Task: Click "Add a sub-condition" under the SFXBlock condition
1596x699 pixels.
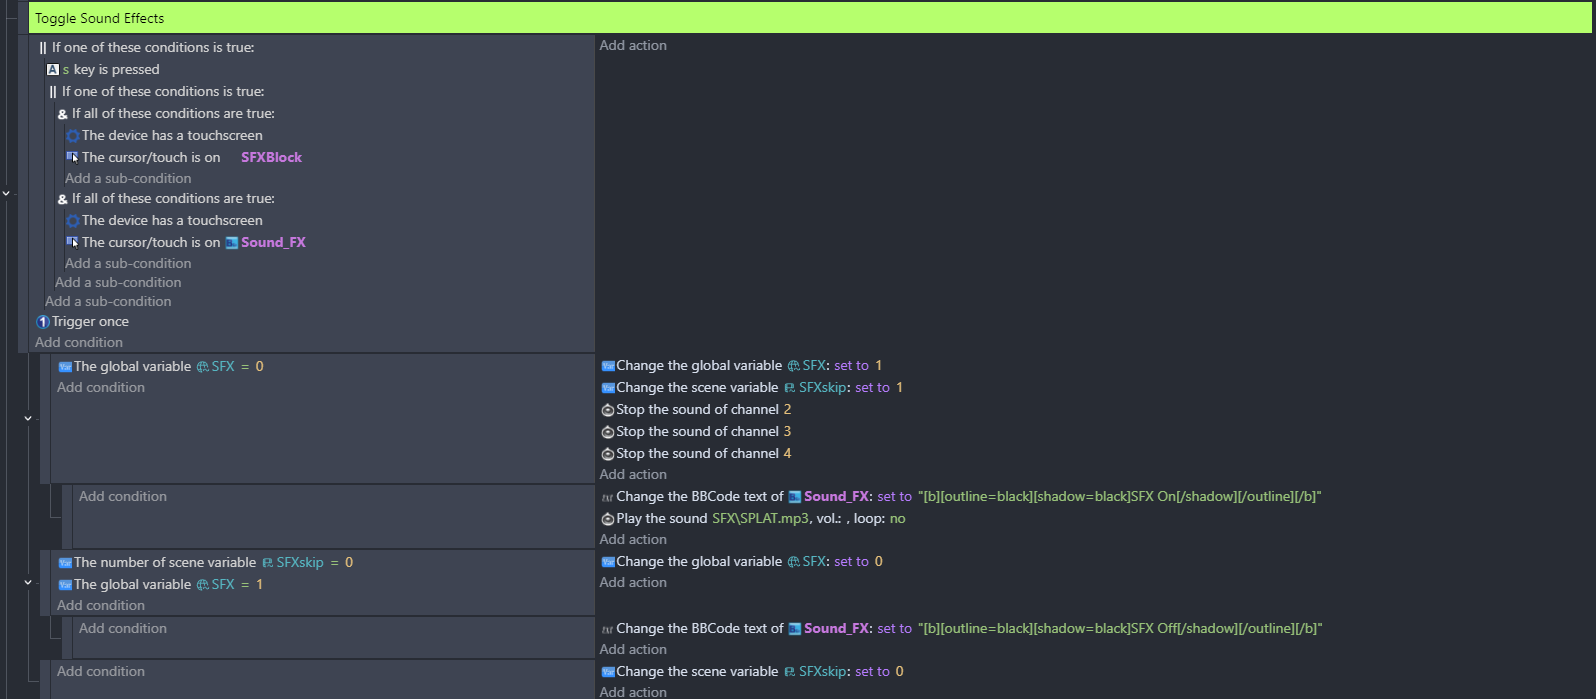Action: point(128,179)
